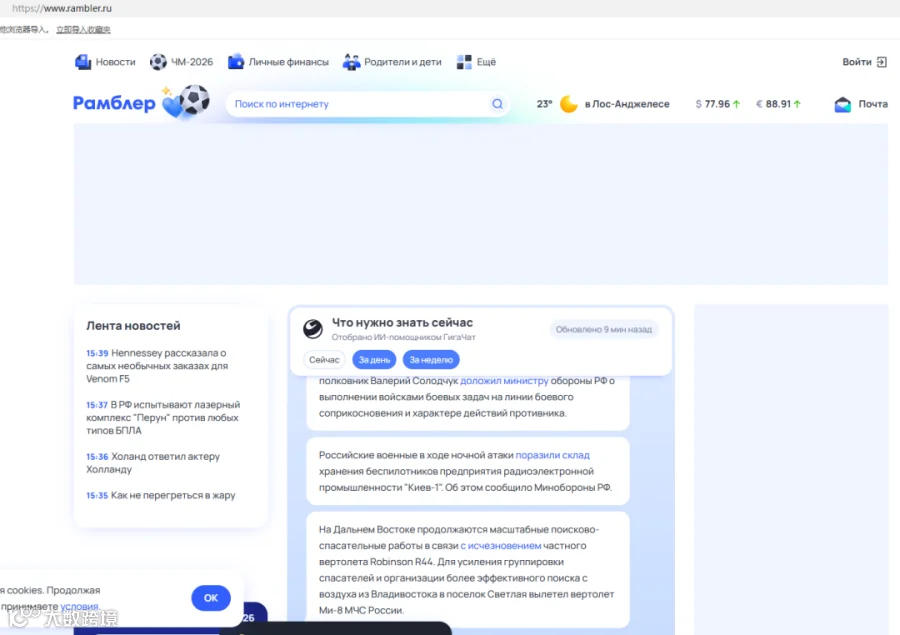Click the Родители и дети family icon
The width and height of the screenshot is (900, 635).
[x=351, y=62]
